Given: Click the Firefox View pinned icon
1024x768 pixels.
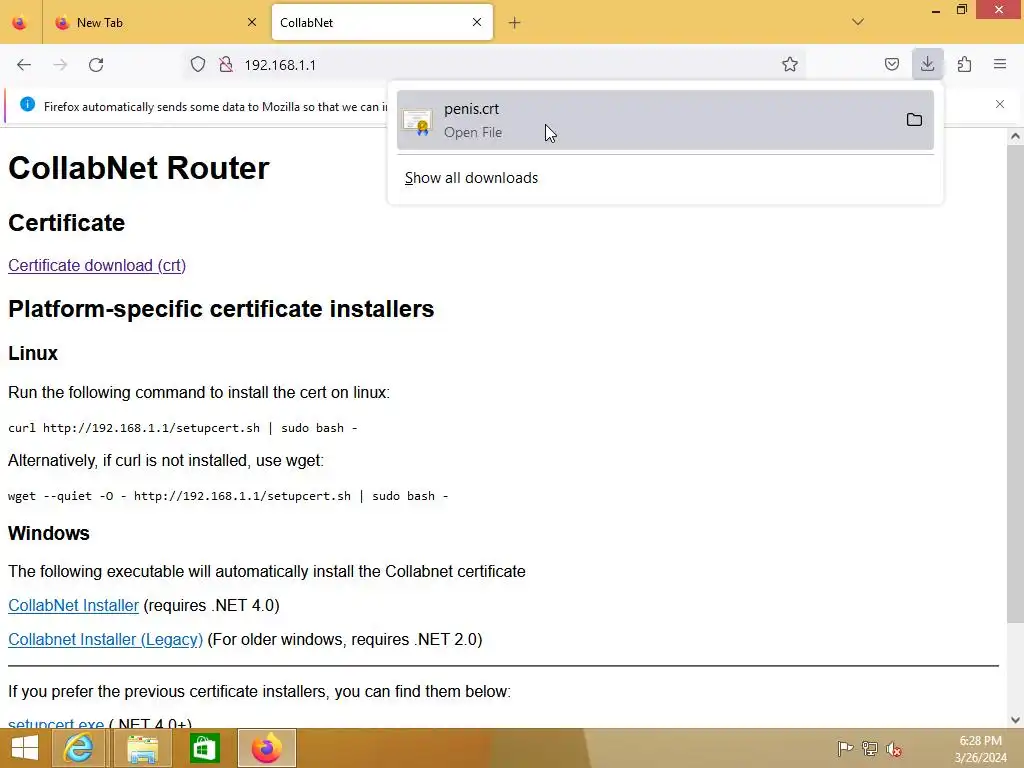Looking at the screenshot, I should click(20, 23).
